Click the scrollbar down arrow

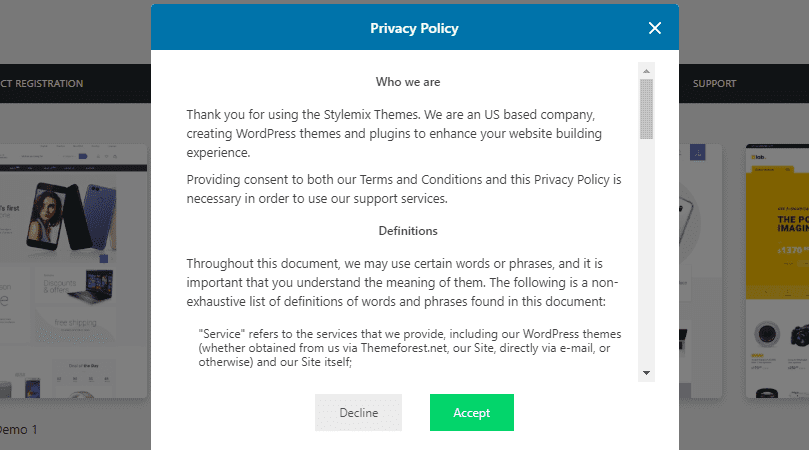coord(647,373)
